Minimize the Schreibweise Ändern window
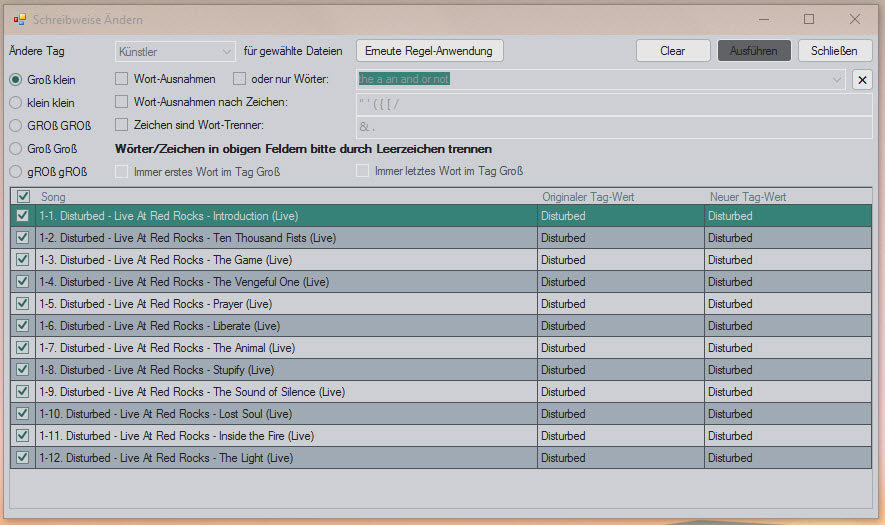 click(764, 19)
